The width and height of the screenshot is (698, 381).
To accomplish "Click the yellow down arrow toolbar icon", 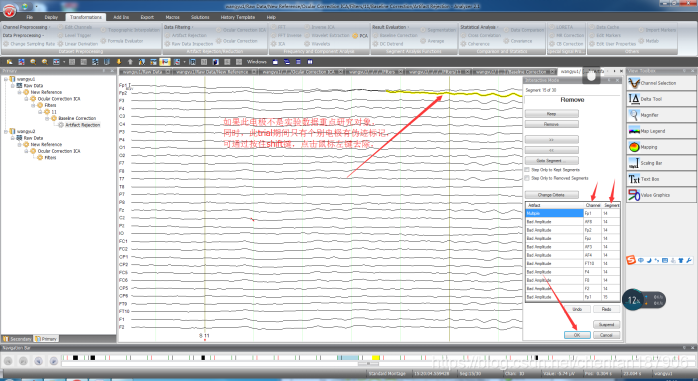I will pos(118,62).
